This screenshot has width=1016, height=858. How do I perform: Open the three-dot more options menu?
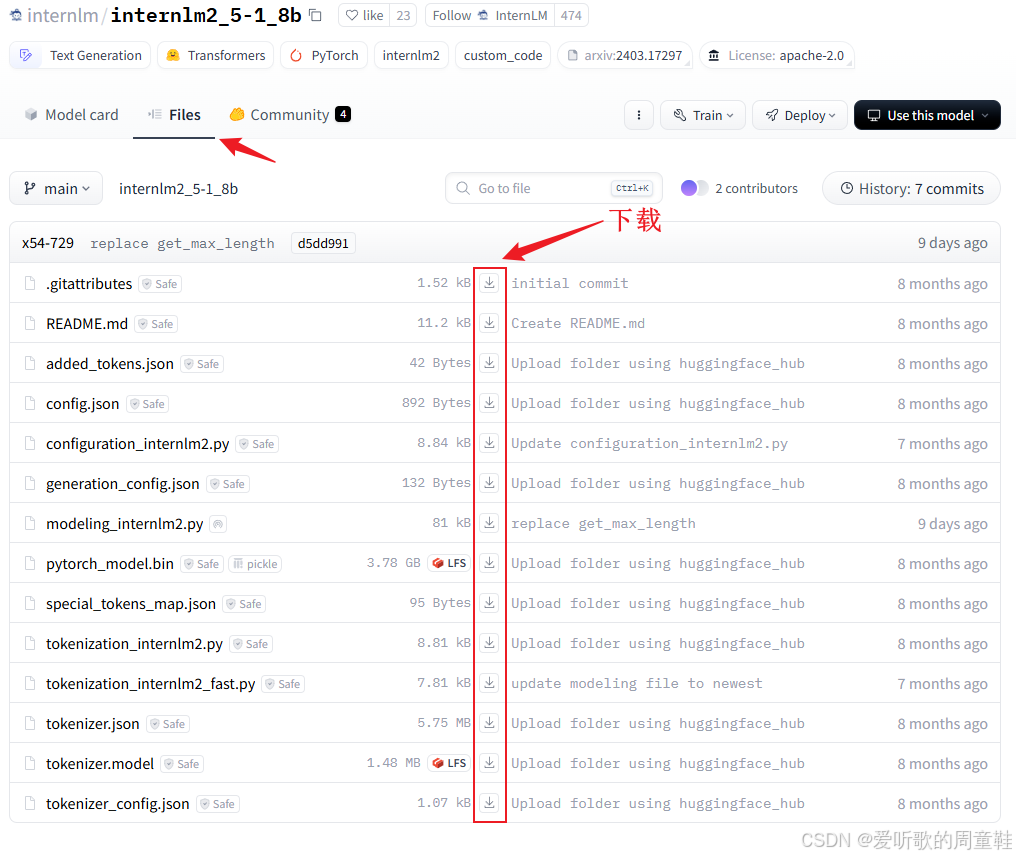pyautogui.click(x=639, y=115)
